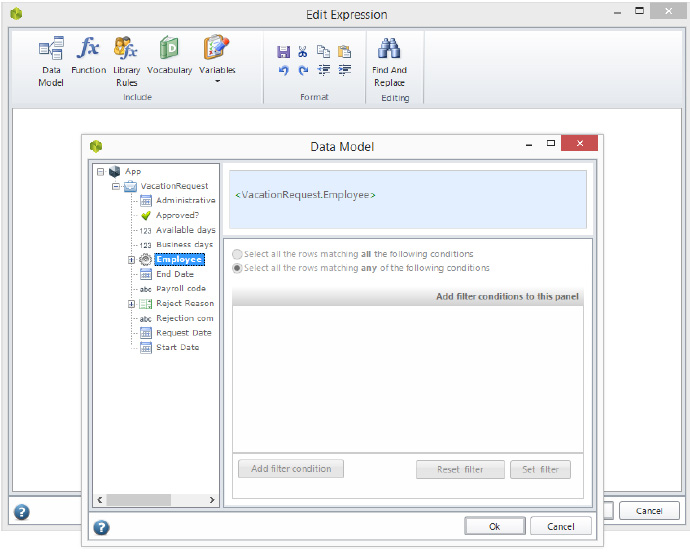Click the Redo arrow icon

[x=303, y=70]
